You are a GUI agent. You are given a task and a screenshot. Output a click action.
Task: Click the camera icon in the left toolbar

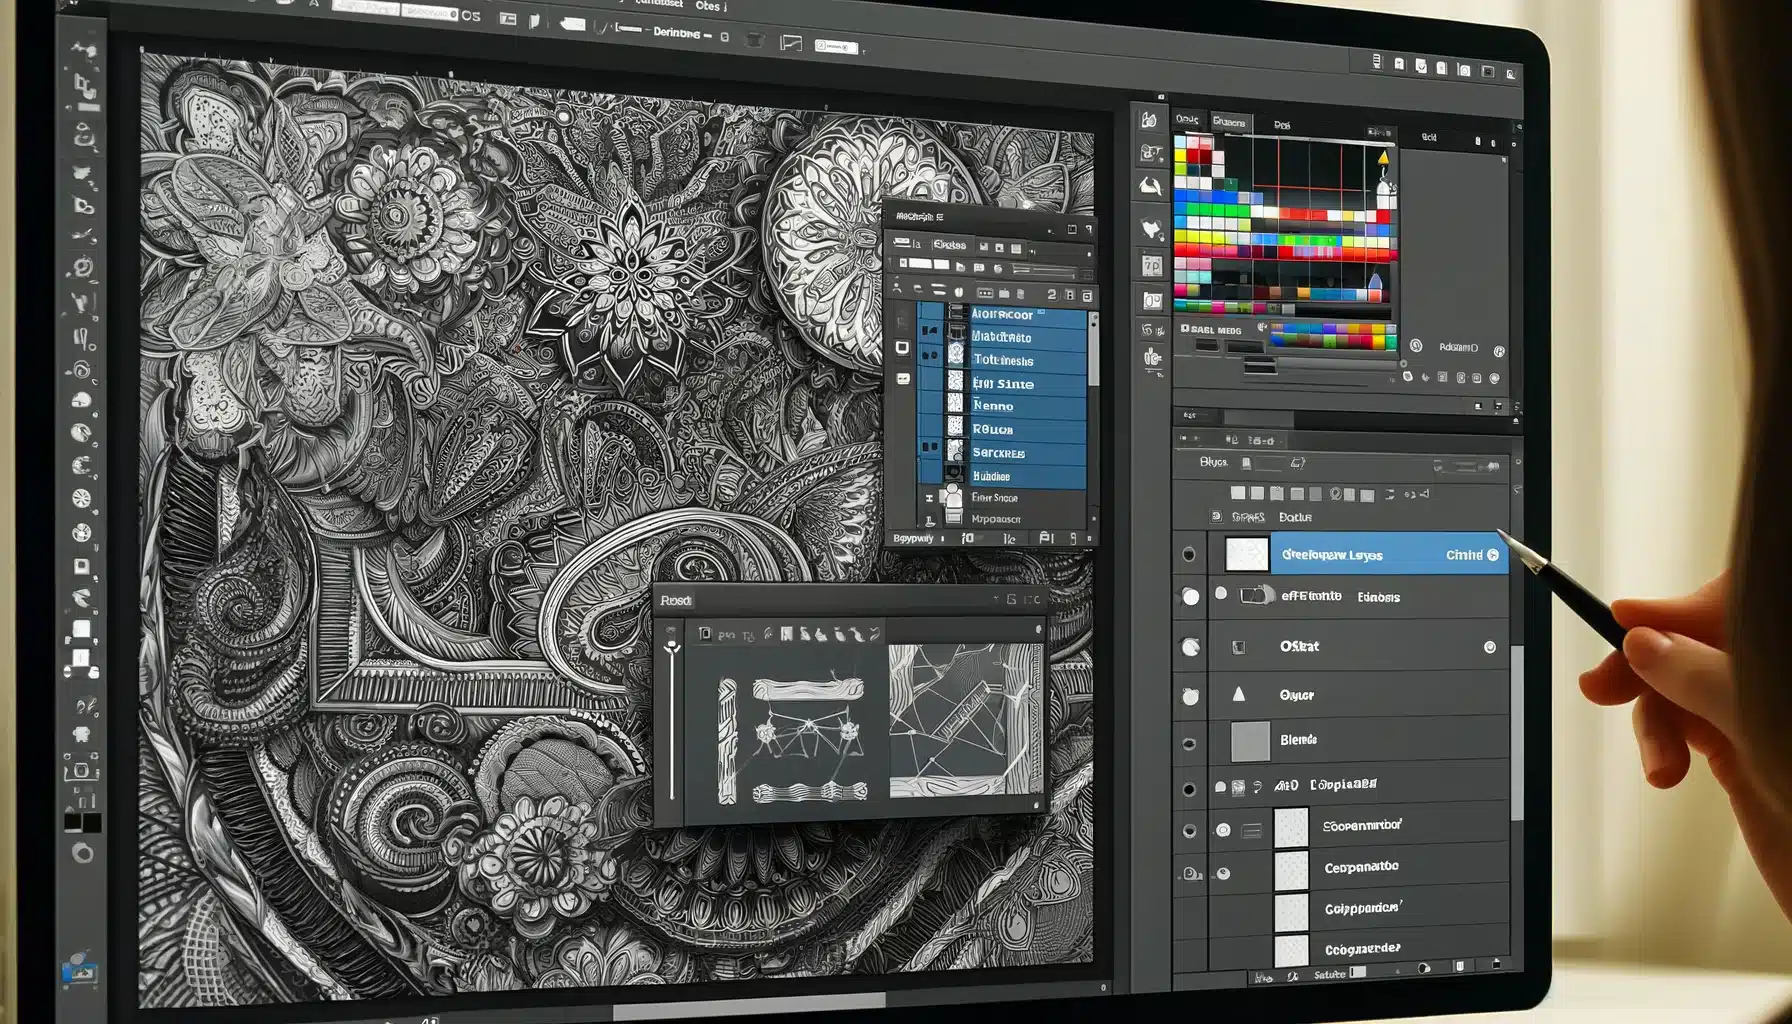tap(81, 771)
